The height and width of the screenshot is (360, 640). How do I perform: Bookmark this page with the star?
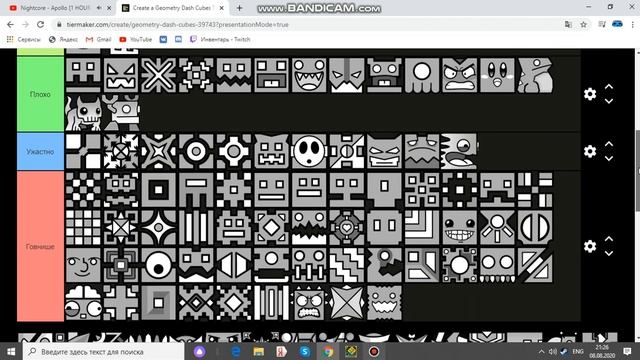pos(583,24)
